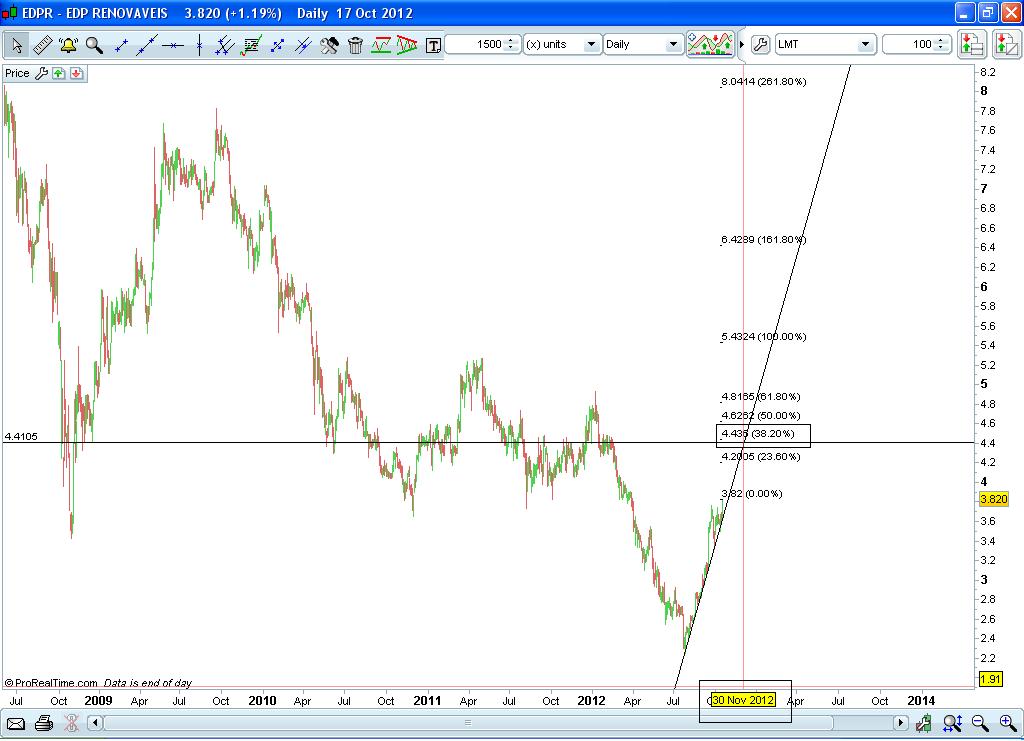Image resolution: width=1024 pixels, height=741 pixels.
Task: Click the yellow 3.820 price tag
Action: coord(993,499)
